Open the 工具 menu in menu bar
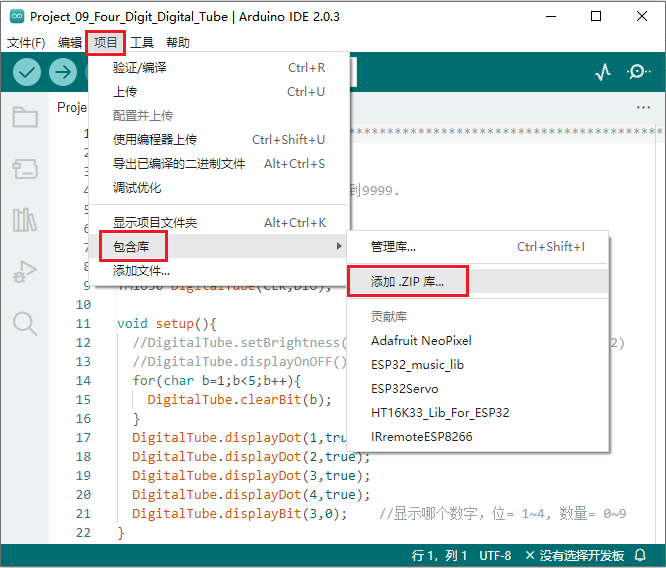Screen dimensions: 666x568 pyautogui.click(x=142, y=42)
